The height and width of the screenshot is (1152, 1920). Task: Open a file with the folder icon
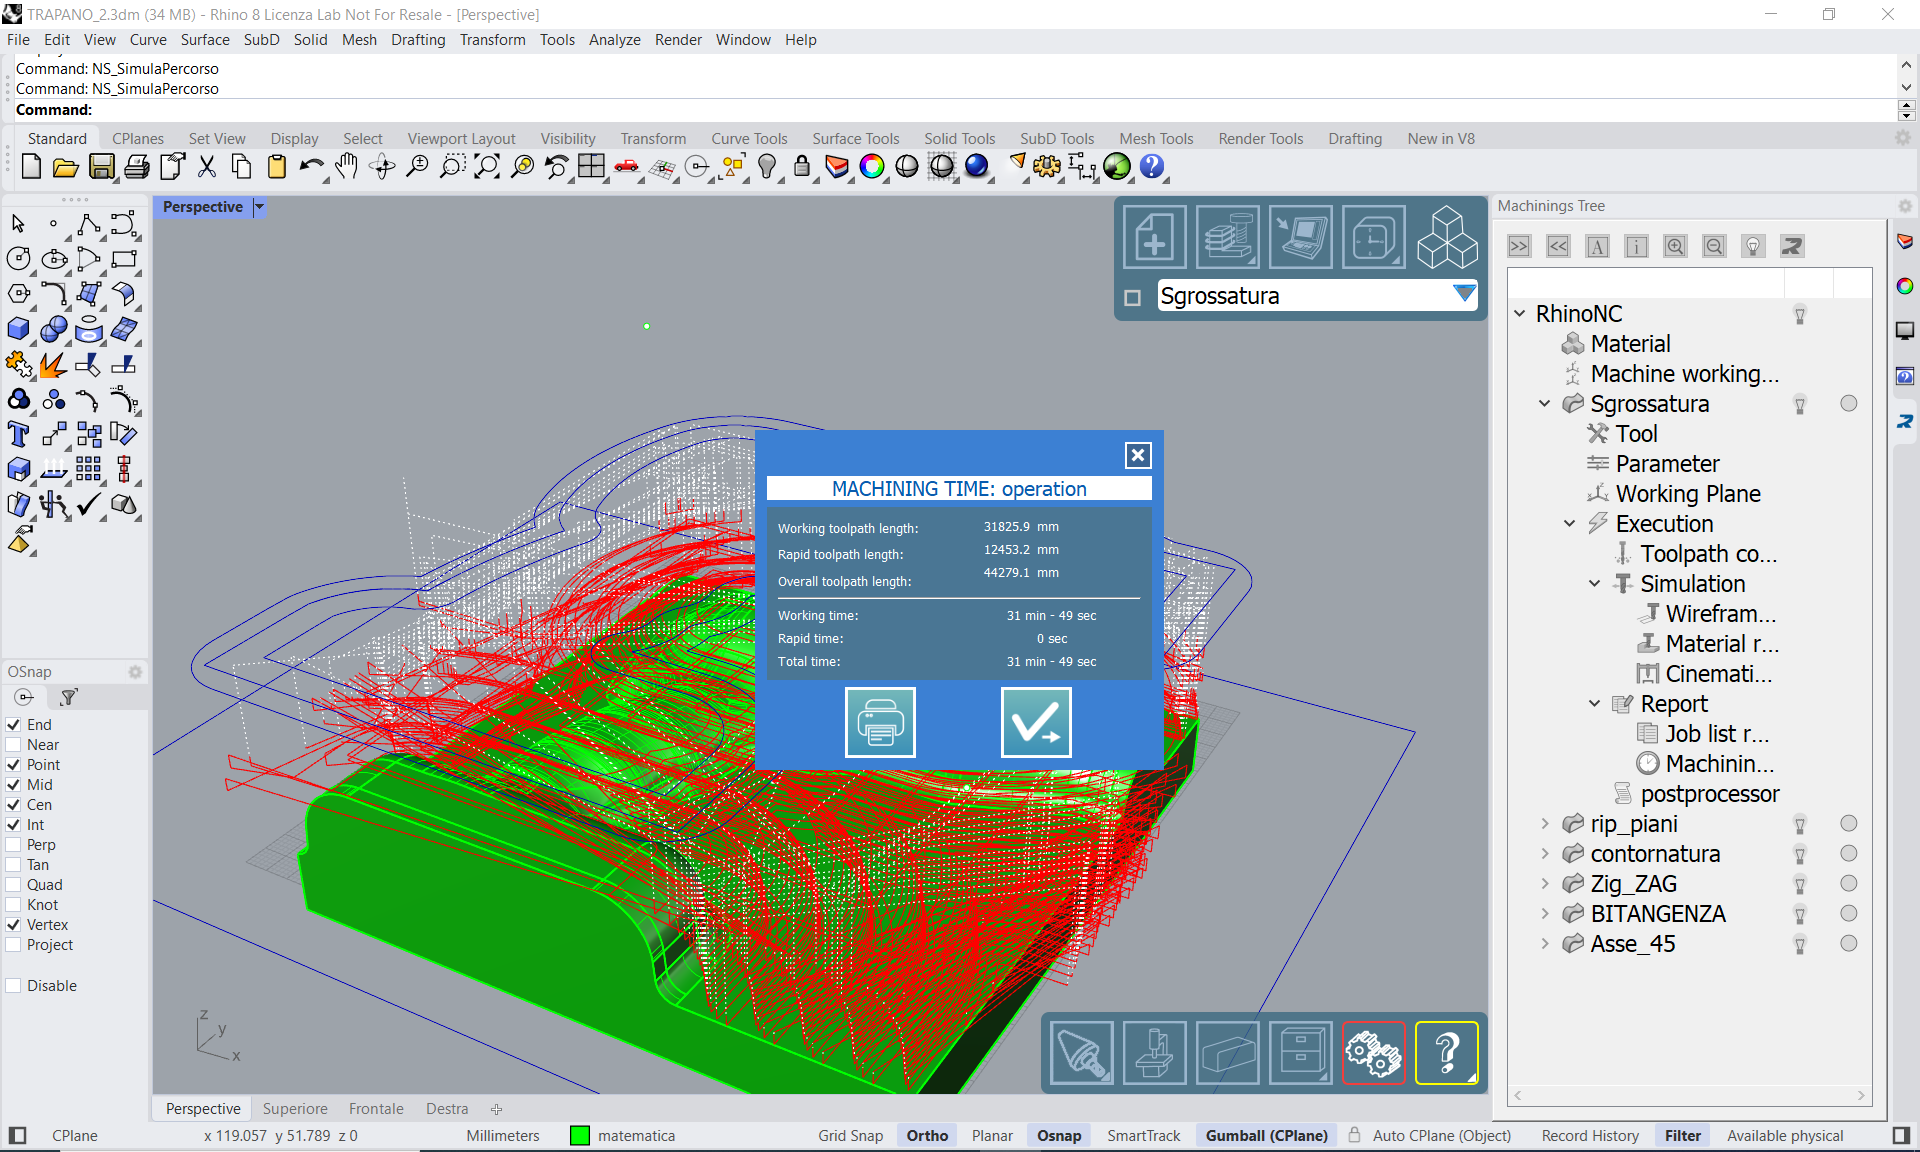66,167
